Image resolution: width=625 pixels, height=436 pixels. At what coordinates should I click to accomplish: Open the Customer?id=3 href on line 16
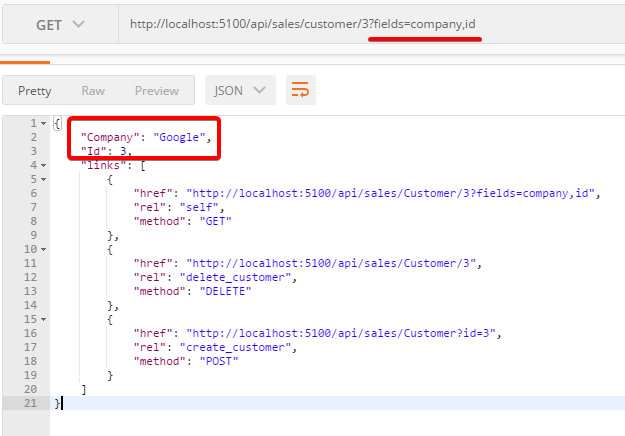coord(341,333)
